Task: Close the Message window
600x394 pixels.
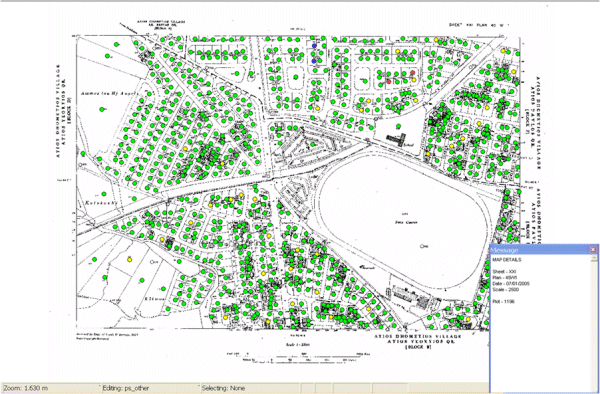Action: click(x=593, y=250)
